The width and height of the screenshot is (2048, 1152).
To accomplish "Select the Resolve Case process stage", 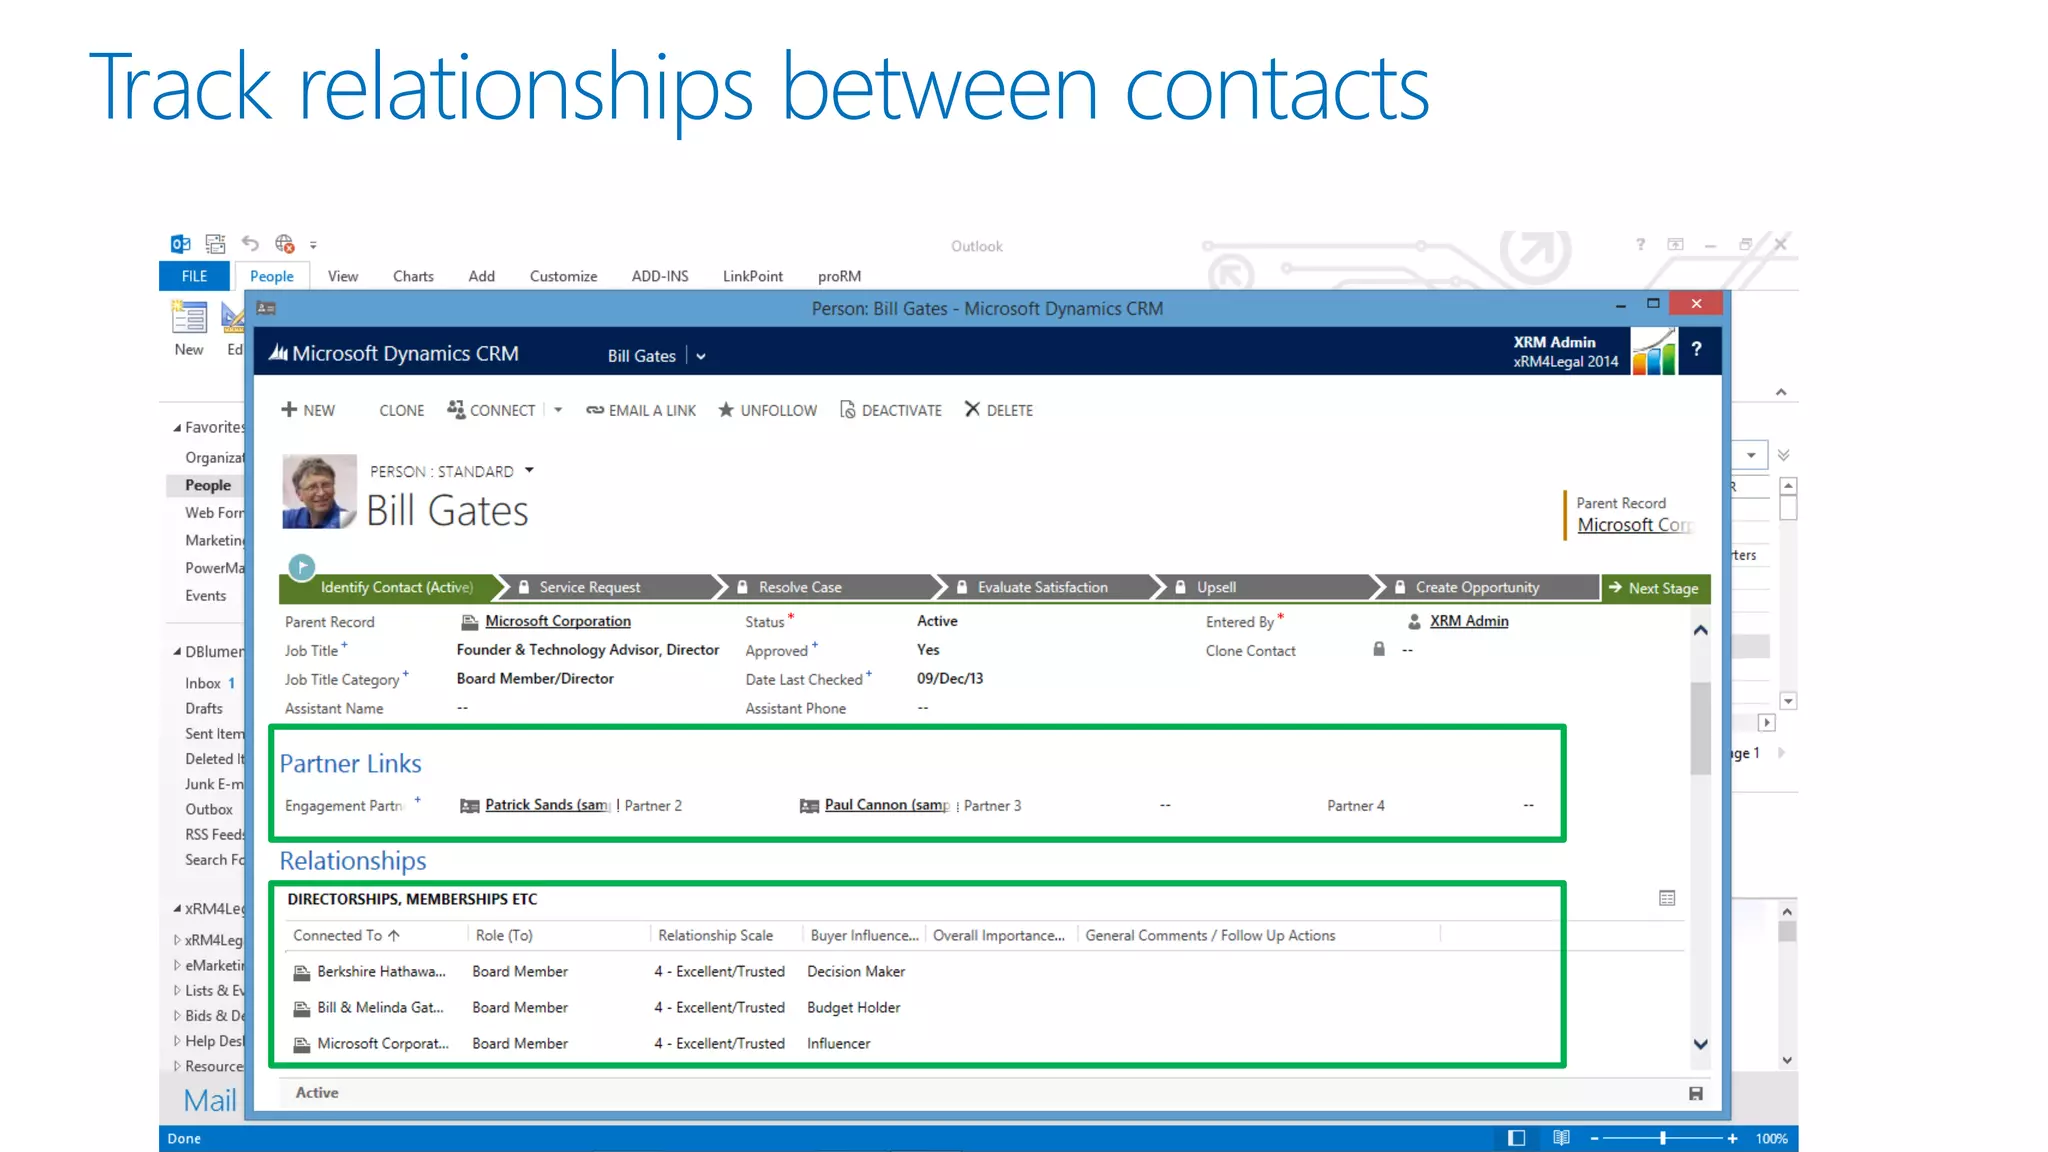I will click(x=800, y=588).
